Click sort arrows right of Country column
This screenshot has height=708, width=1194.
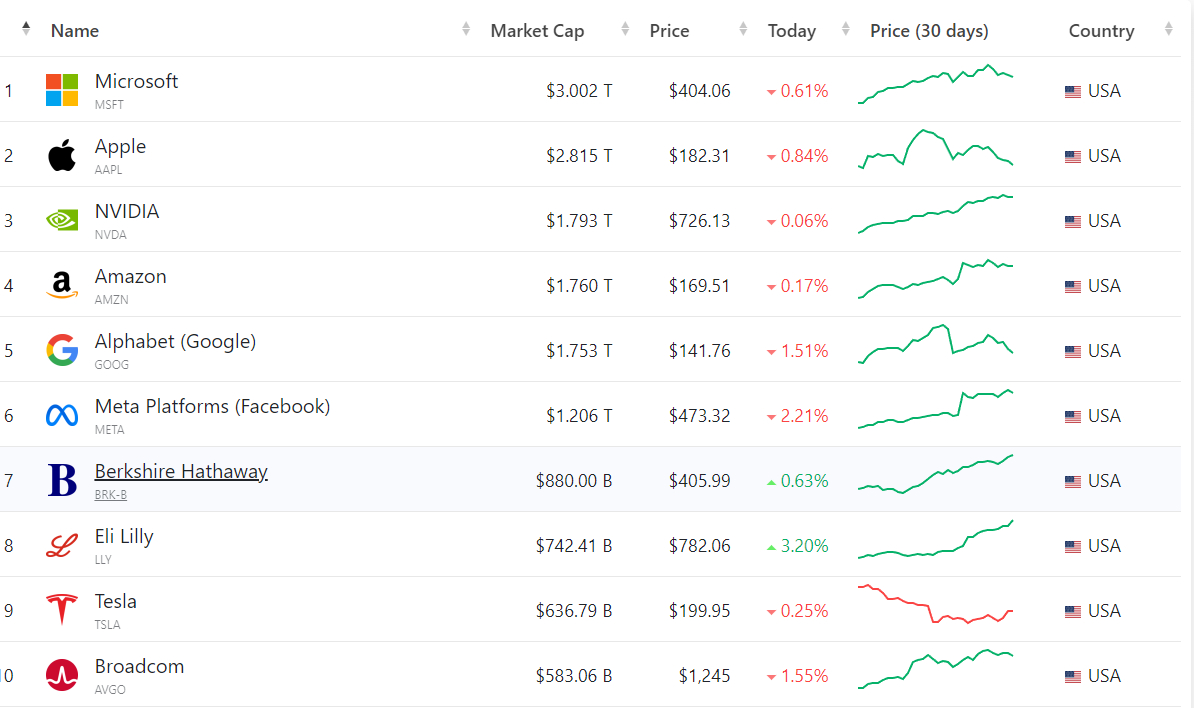pos(1169,29)
